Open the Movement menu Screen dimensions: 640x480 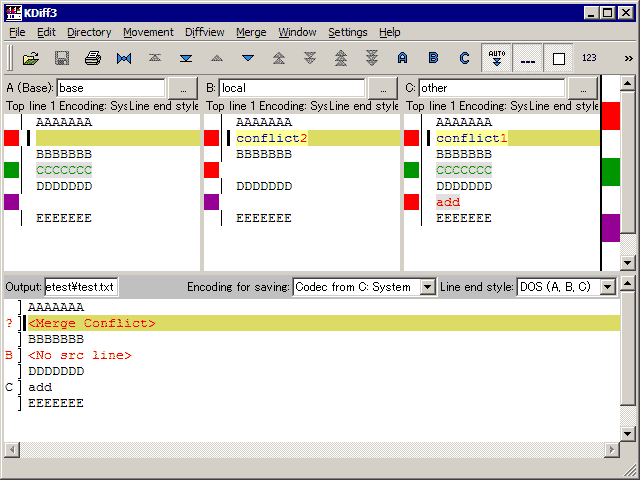(148, 32)
